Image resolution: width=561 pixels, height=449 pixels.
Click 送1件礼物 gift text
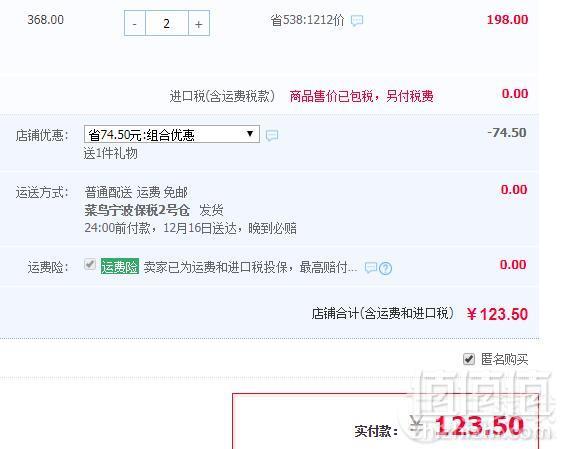coord(111,153)
